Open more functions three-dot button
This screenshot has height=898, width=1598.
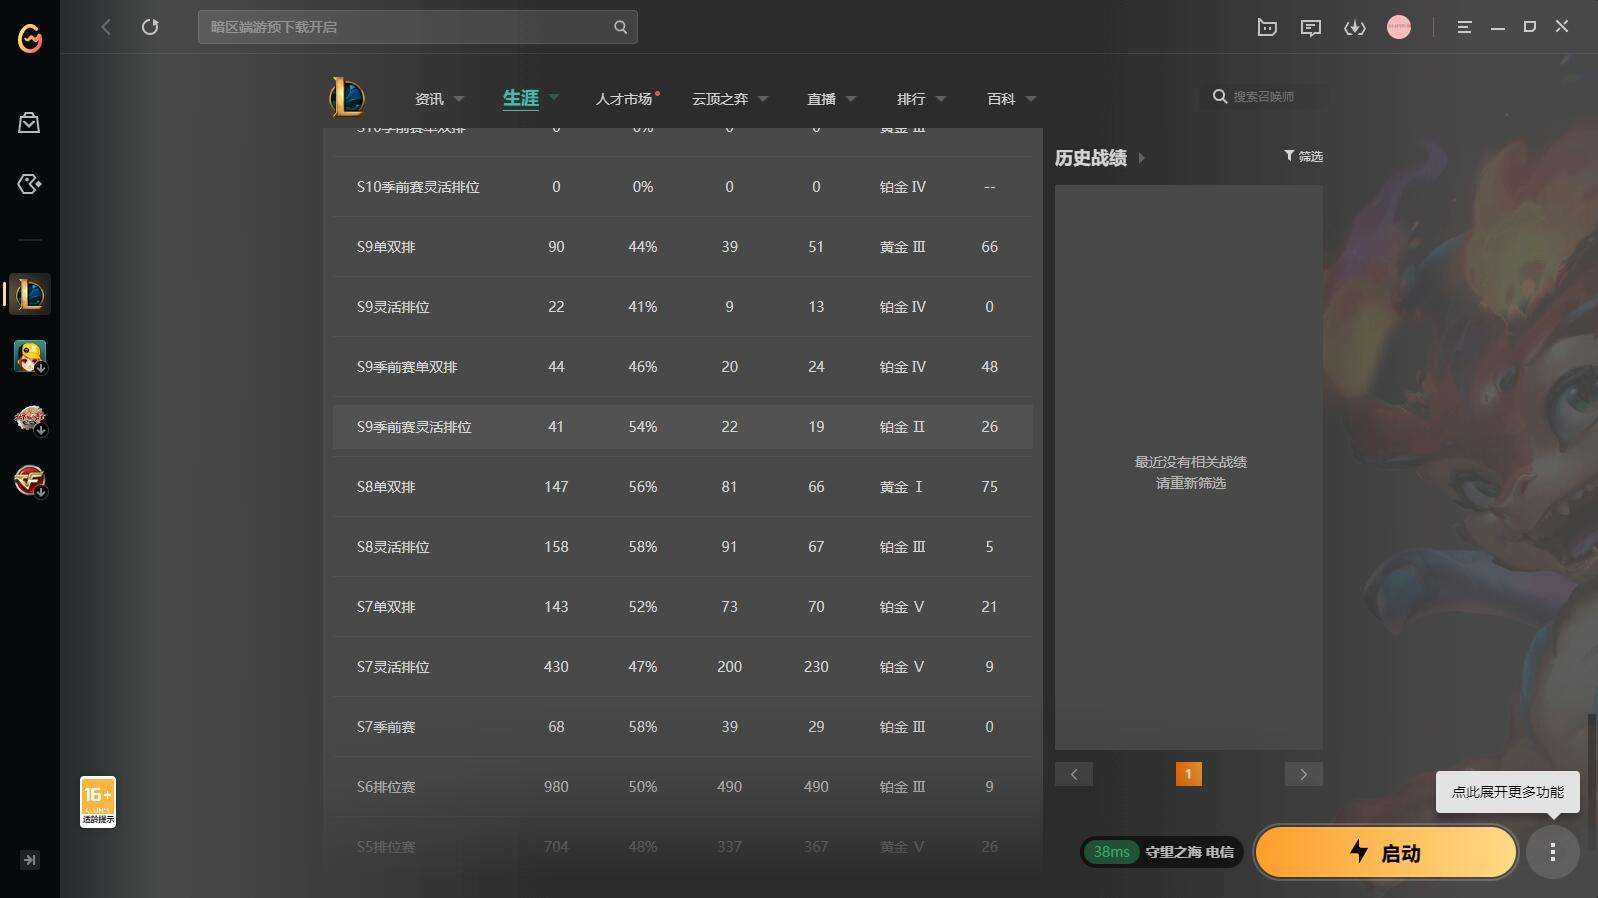coord(1552,852)
